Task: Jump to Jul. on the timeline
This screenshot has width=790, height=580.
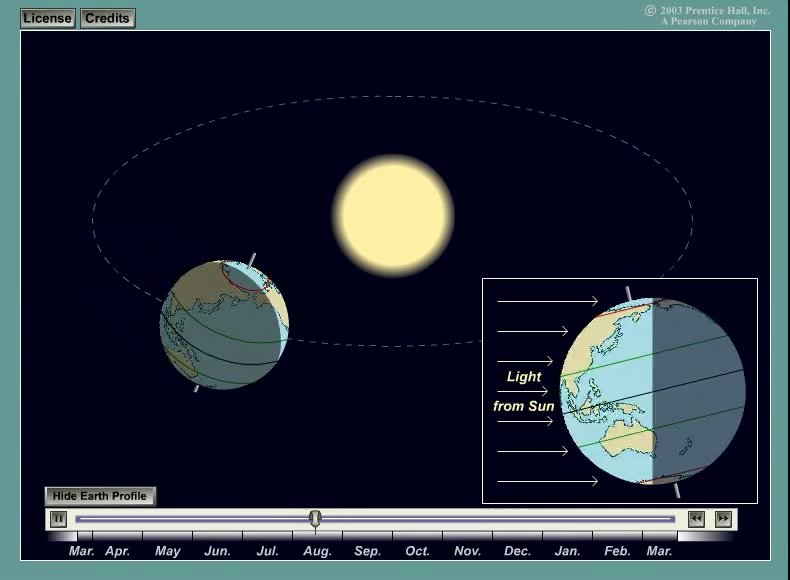Action: click(x=268, y=551)
